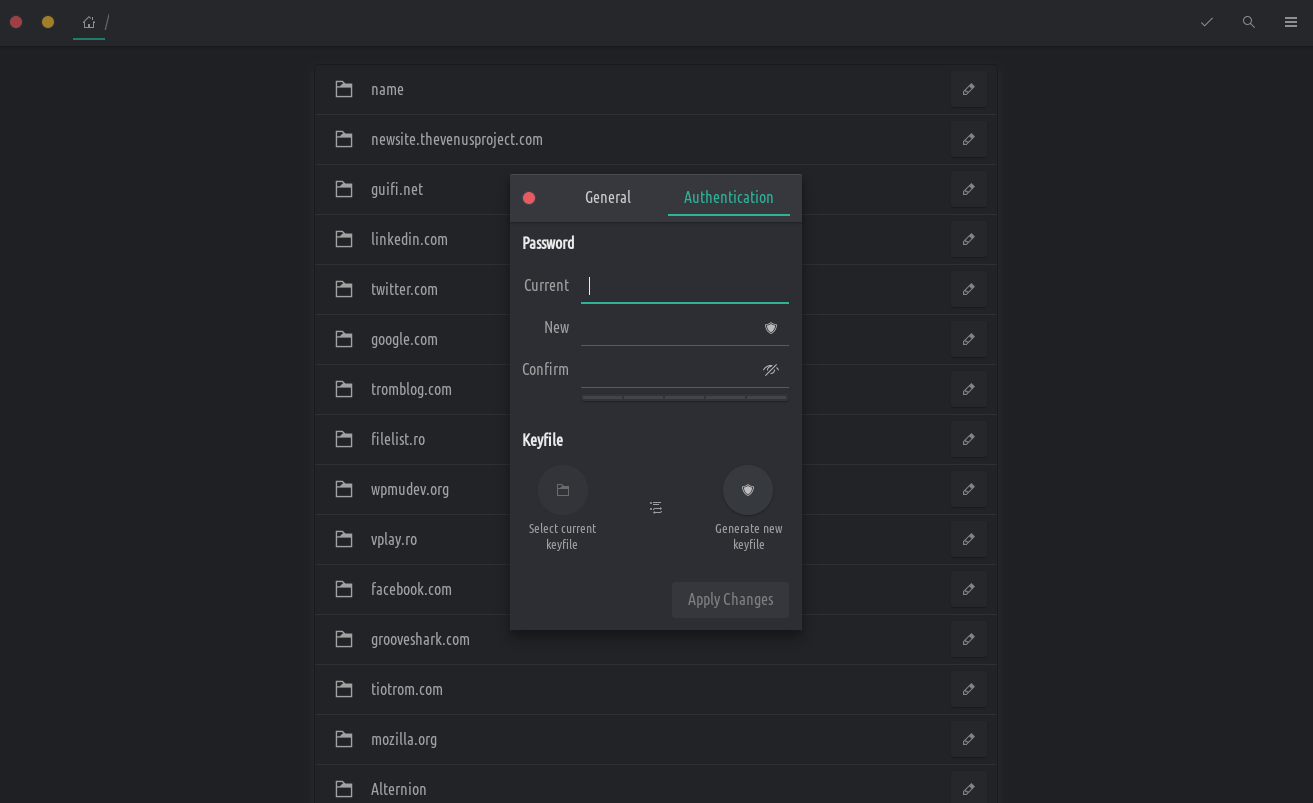Click the Apply Changes button
This screenshot has width=1313, height=803.
point(730,600)
